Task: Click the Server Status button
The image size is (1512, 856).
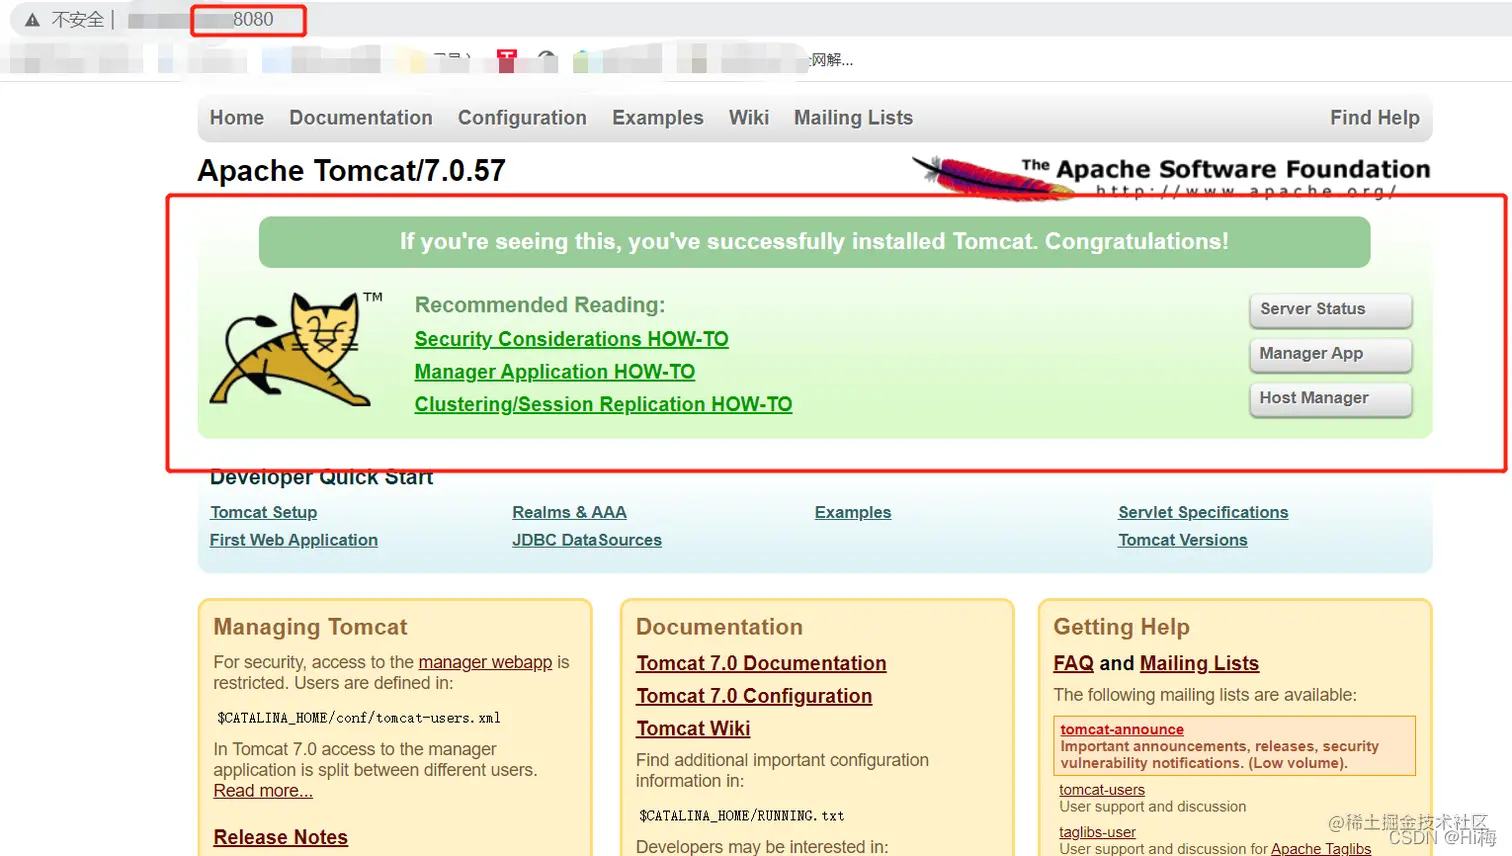Action: pos(1331,310)
